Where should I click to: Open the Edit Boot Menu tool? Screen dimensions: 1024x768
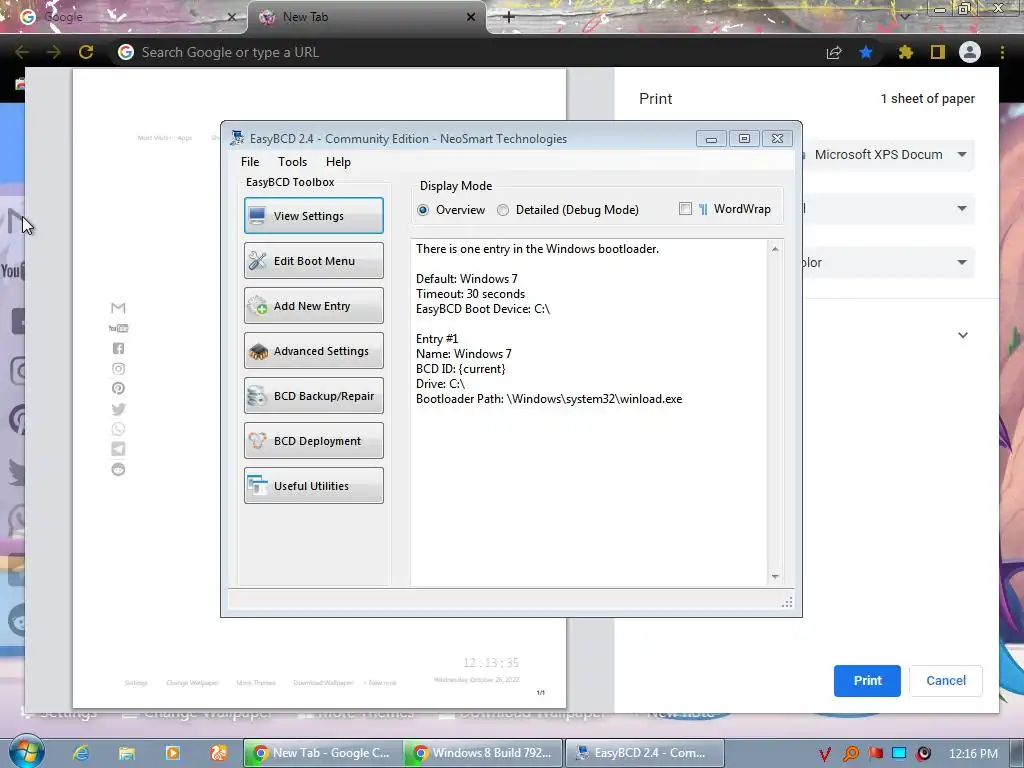(313, 261)
